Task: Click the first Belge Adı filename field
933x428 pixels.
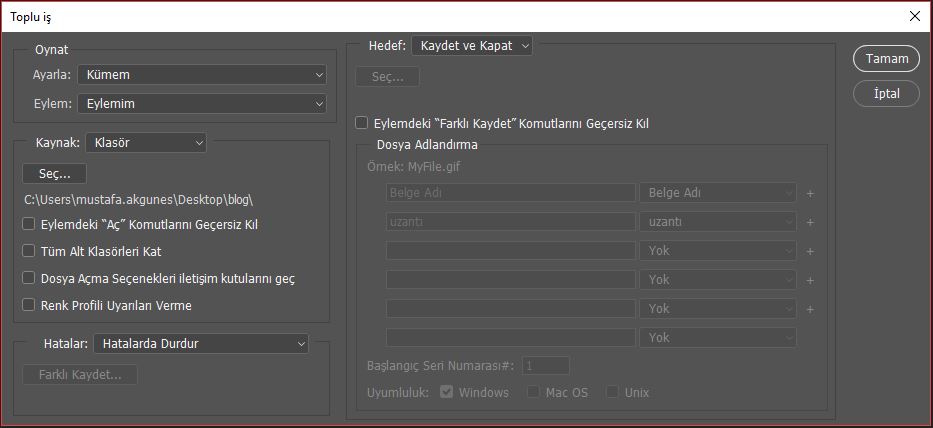Action: (510, 193)
